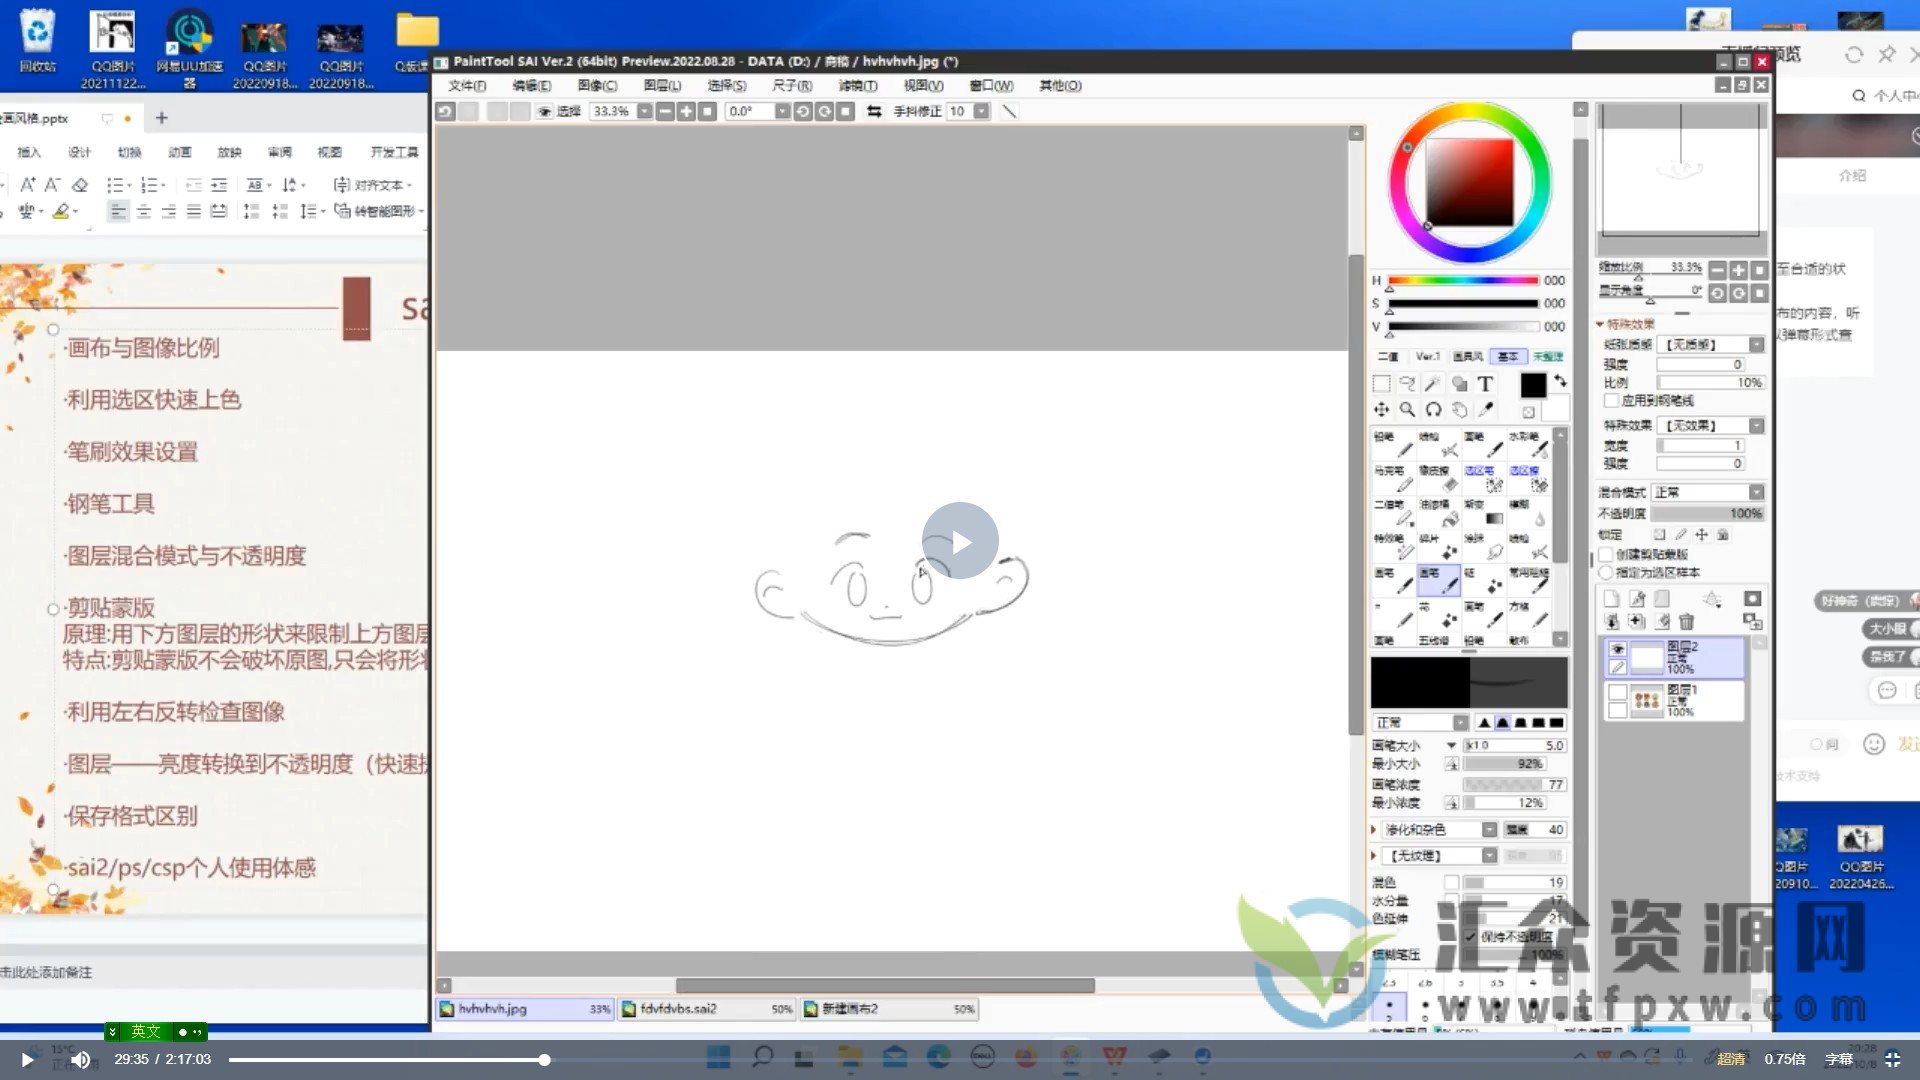Create a new normal layer
Screen dimensions: 1920x1080
point(1611,599)
